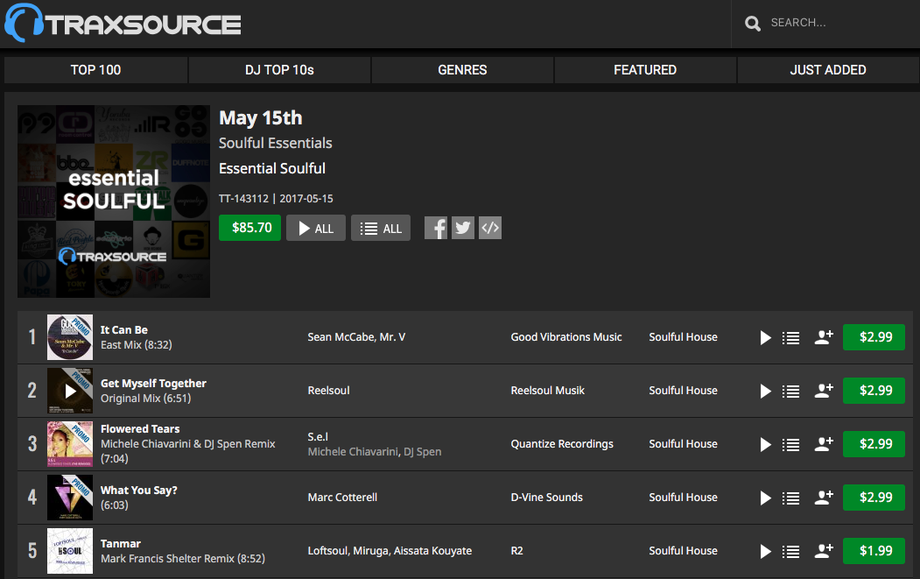
Task: Follow the artist for It Can Be
Action: (824, 337)
